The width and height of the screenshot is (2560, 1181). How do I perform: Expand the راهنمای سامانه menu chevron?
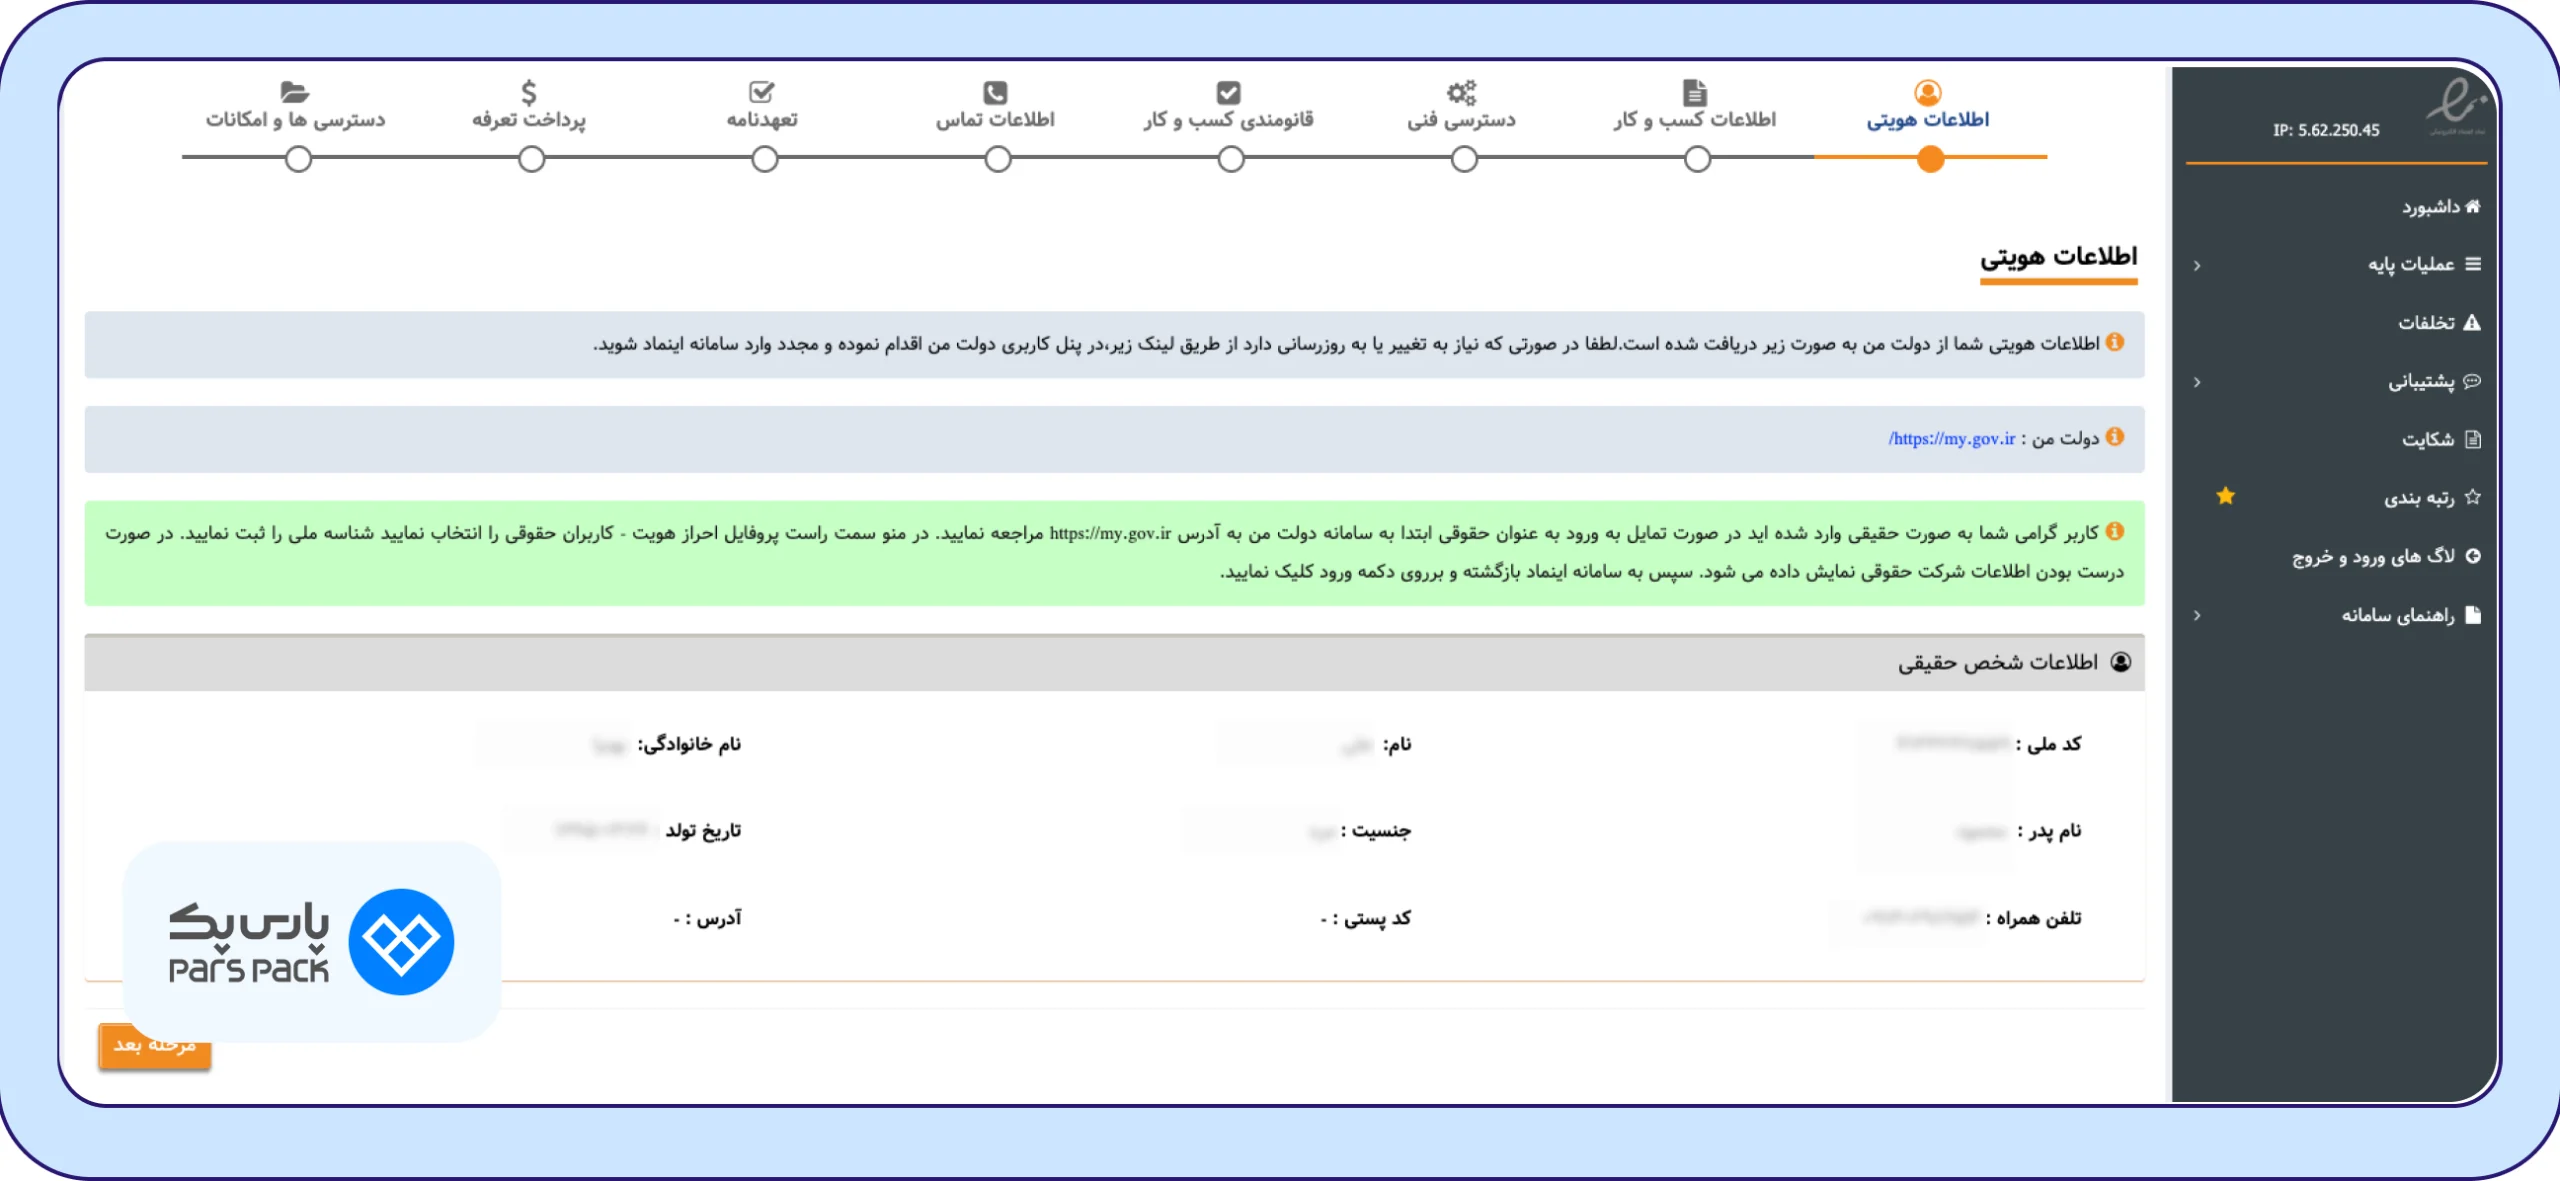2197,615
